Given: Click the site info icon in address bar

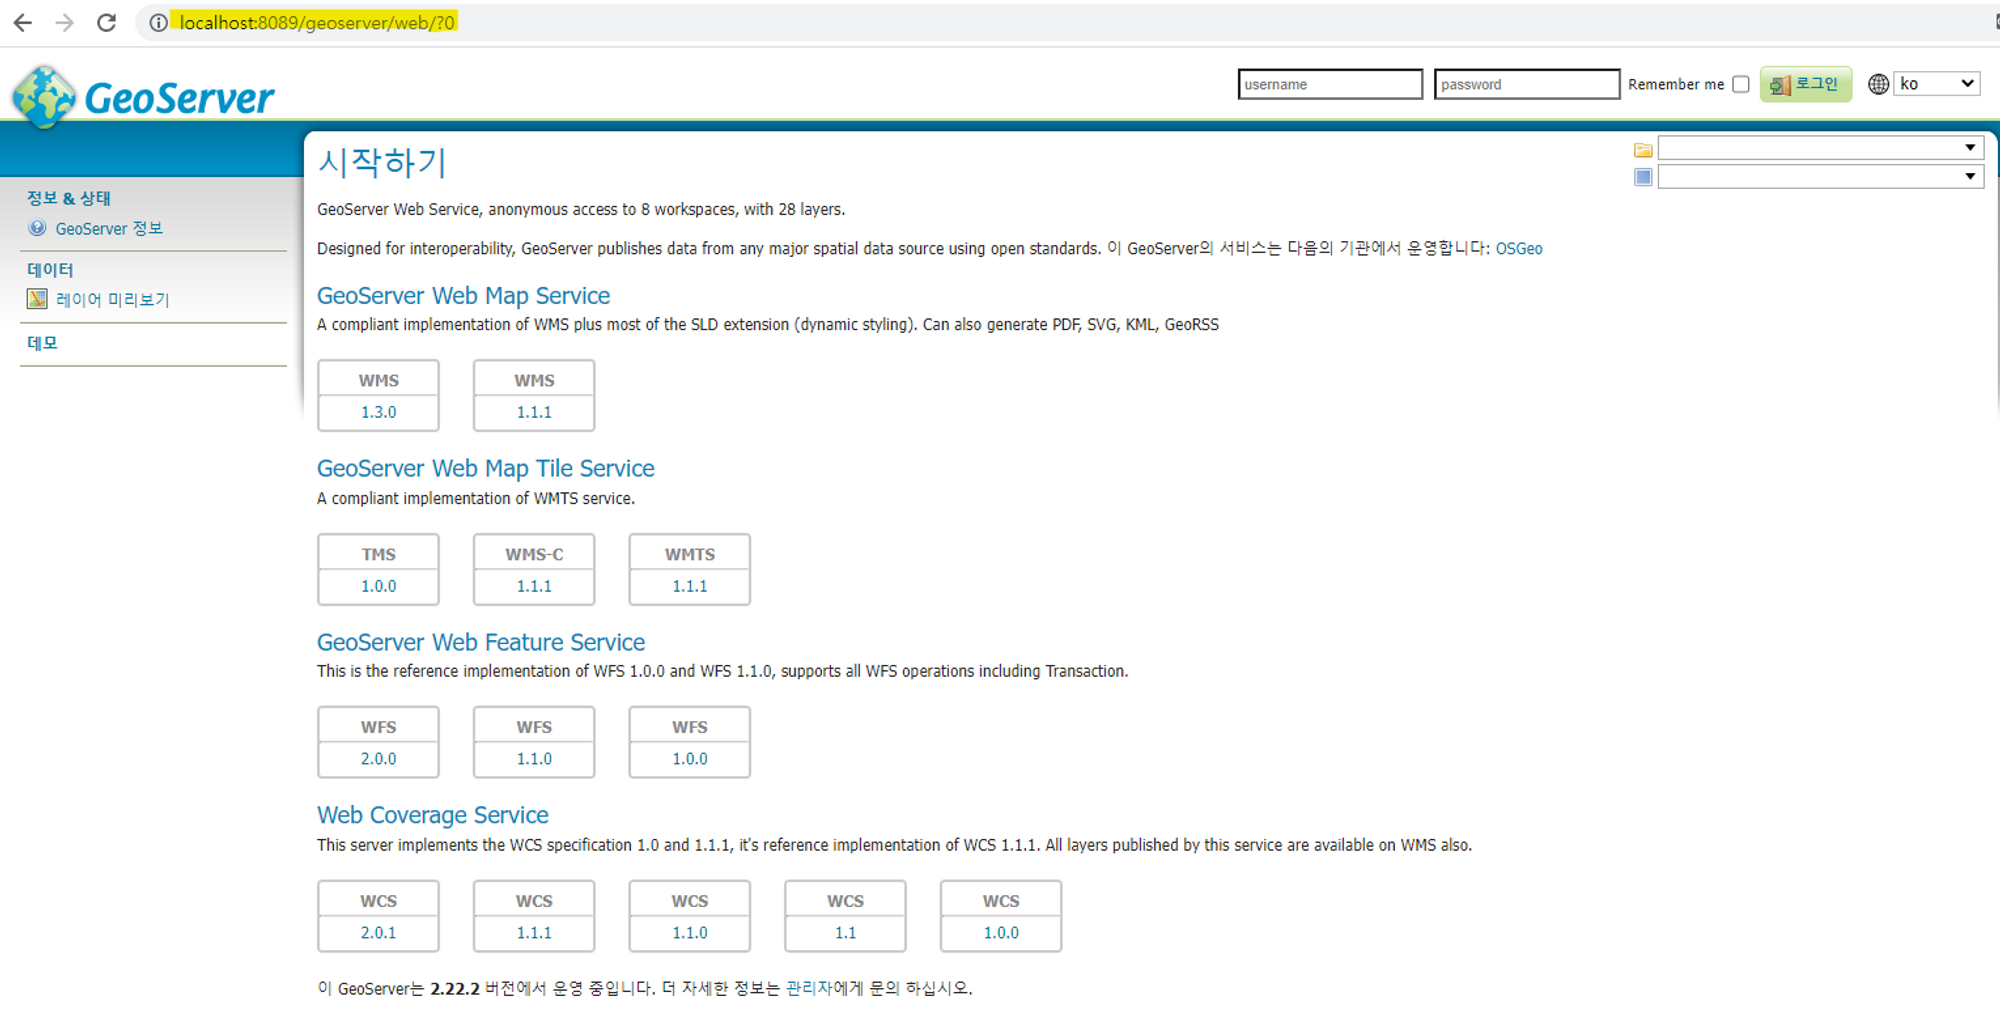Looking at the screenshot, I should click(x=158, y=22).
